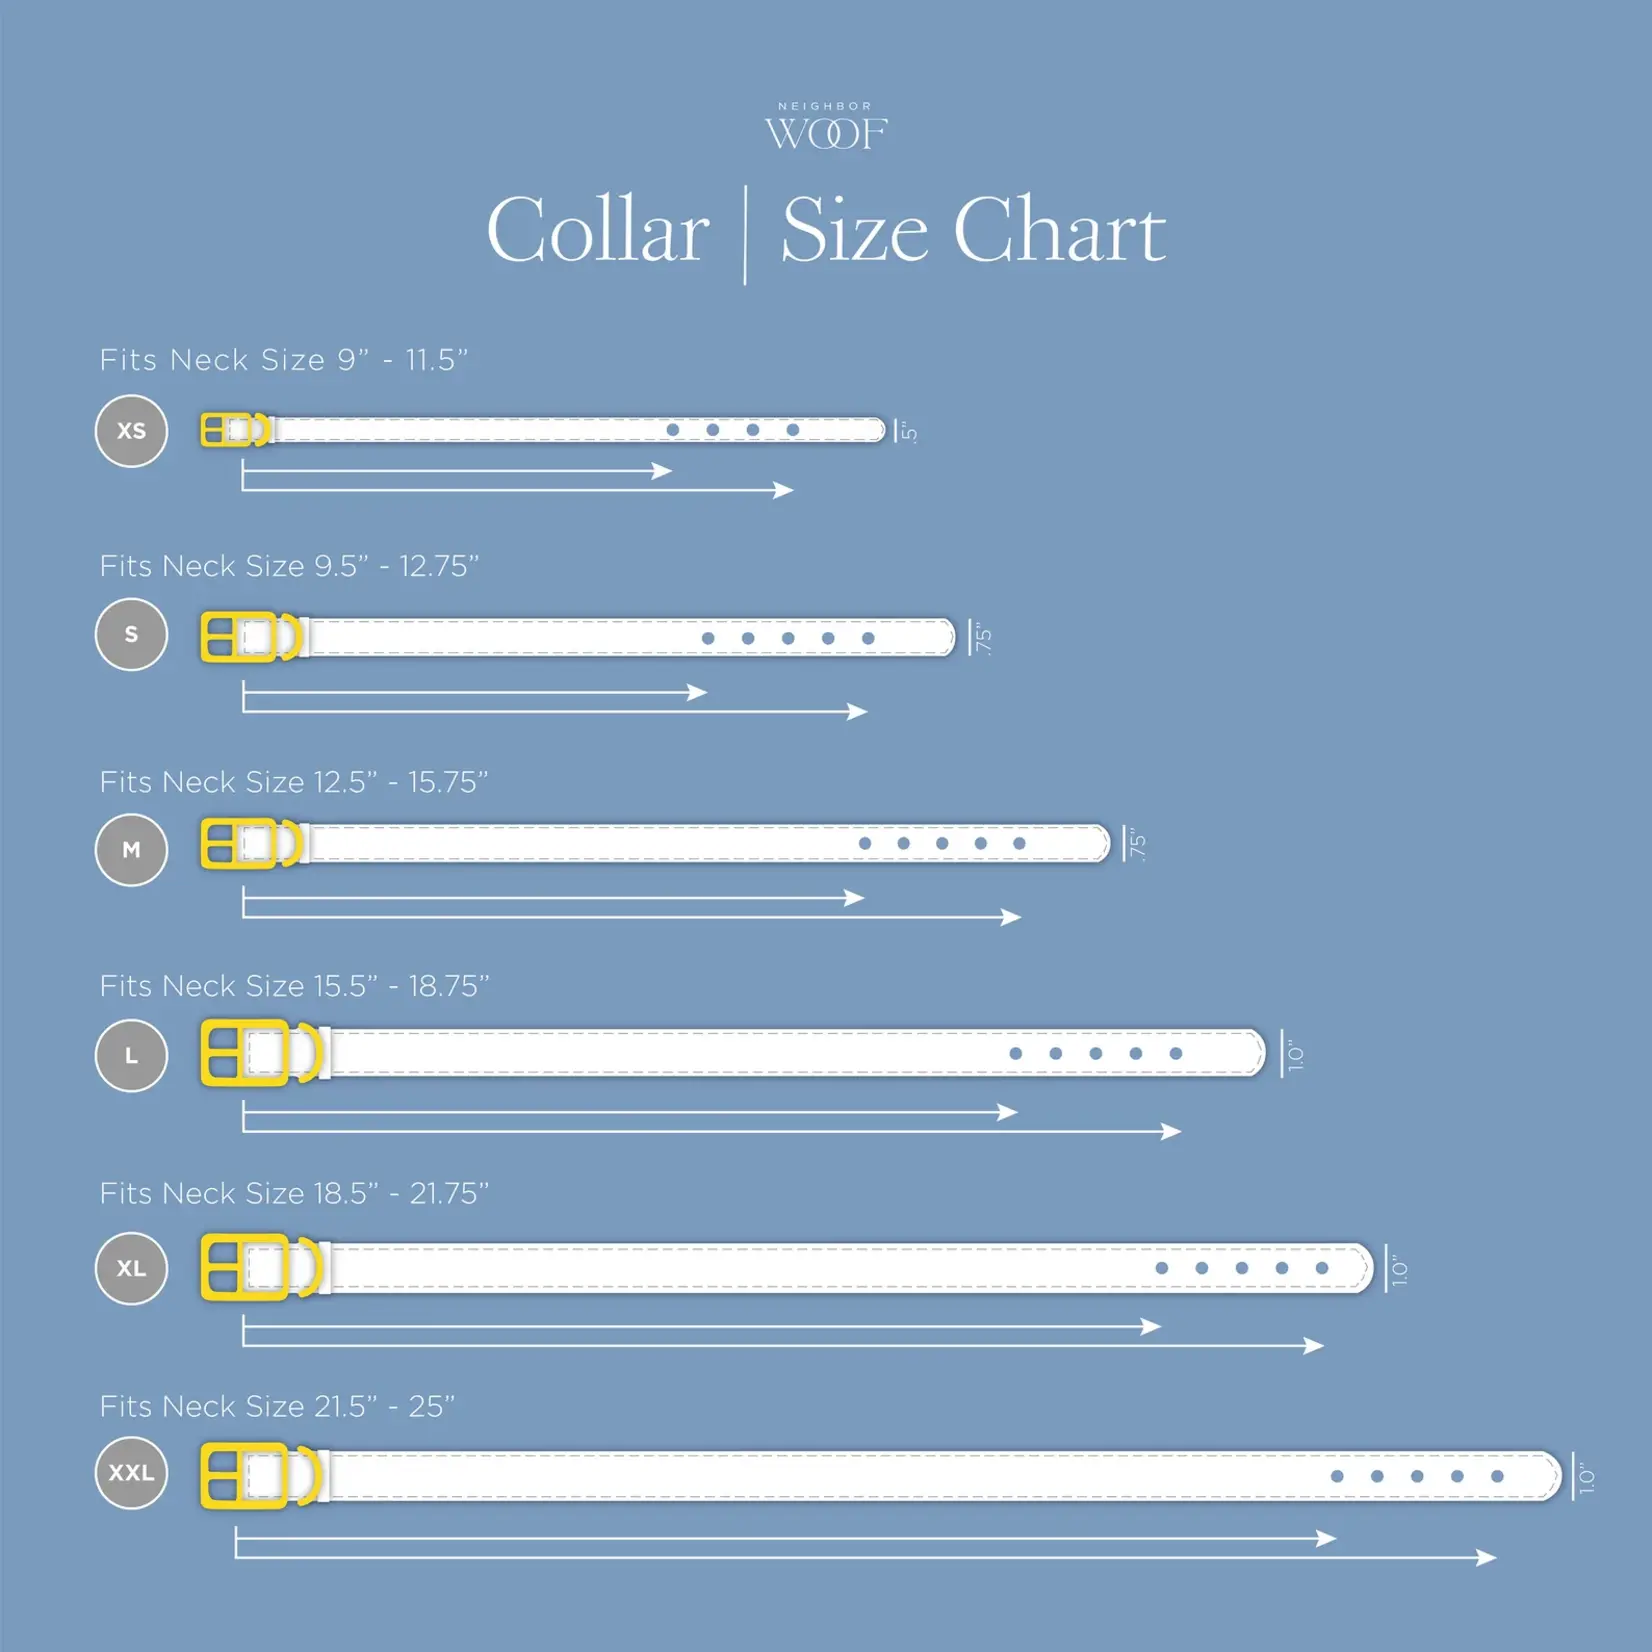Click the S size badge
Screen dimensions: 1652x1652
pos(131,634)
